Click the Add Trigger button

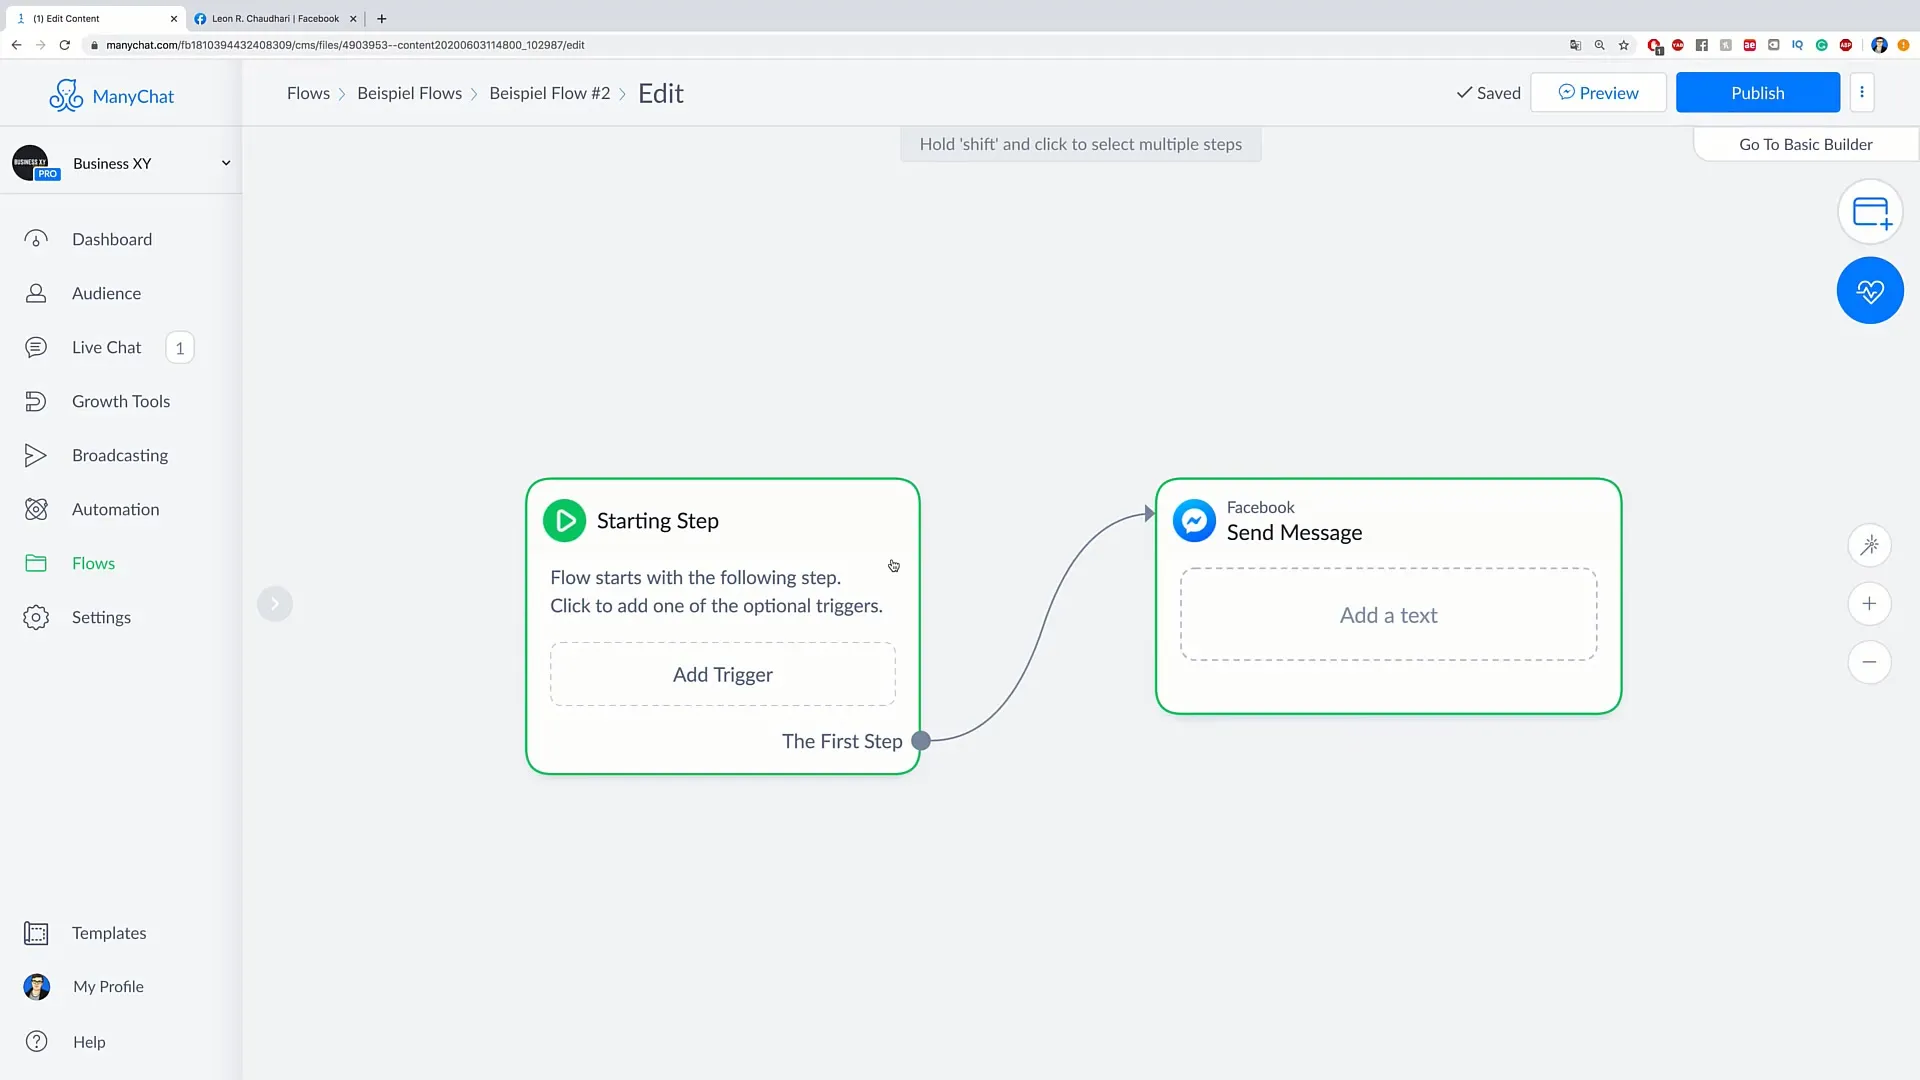(x=723, y=674)
